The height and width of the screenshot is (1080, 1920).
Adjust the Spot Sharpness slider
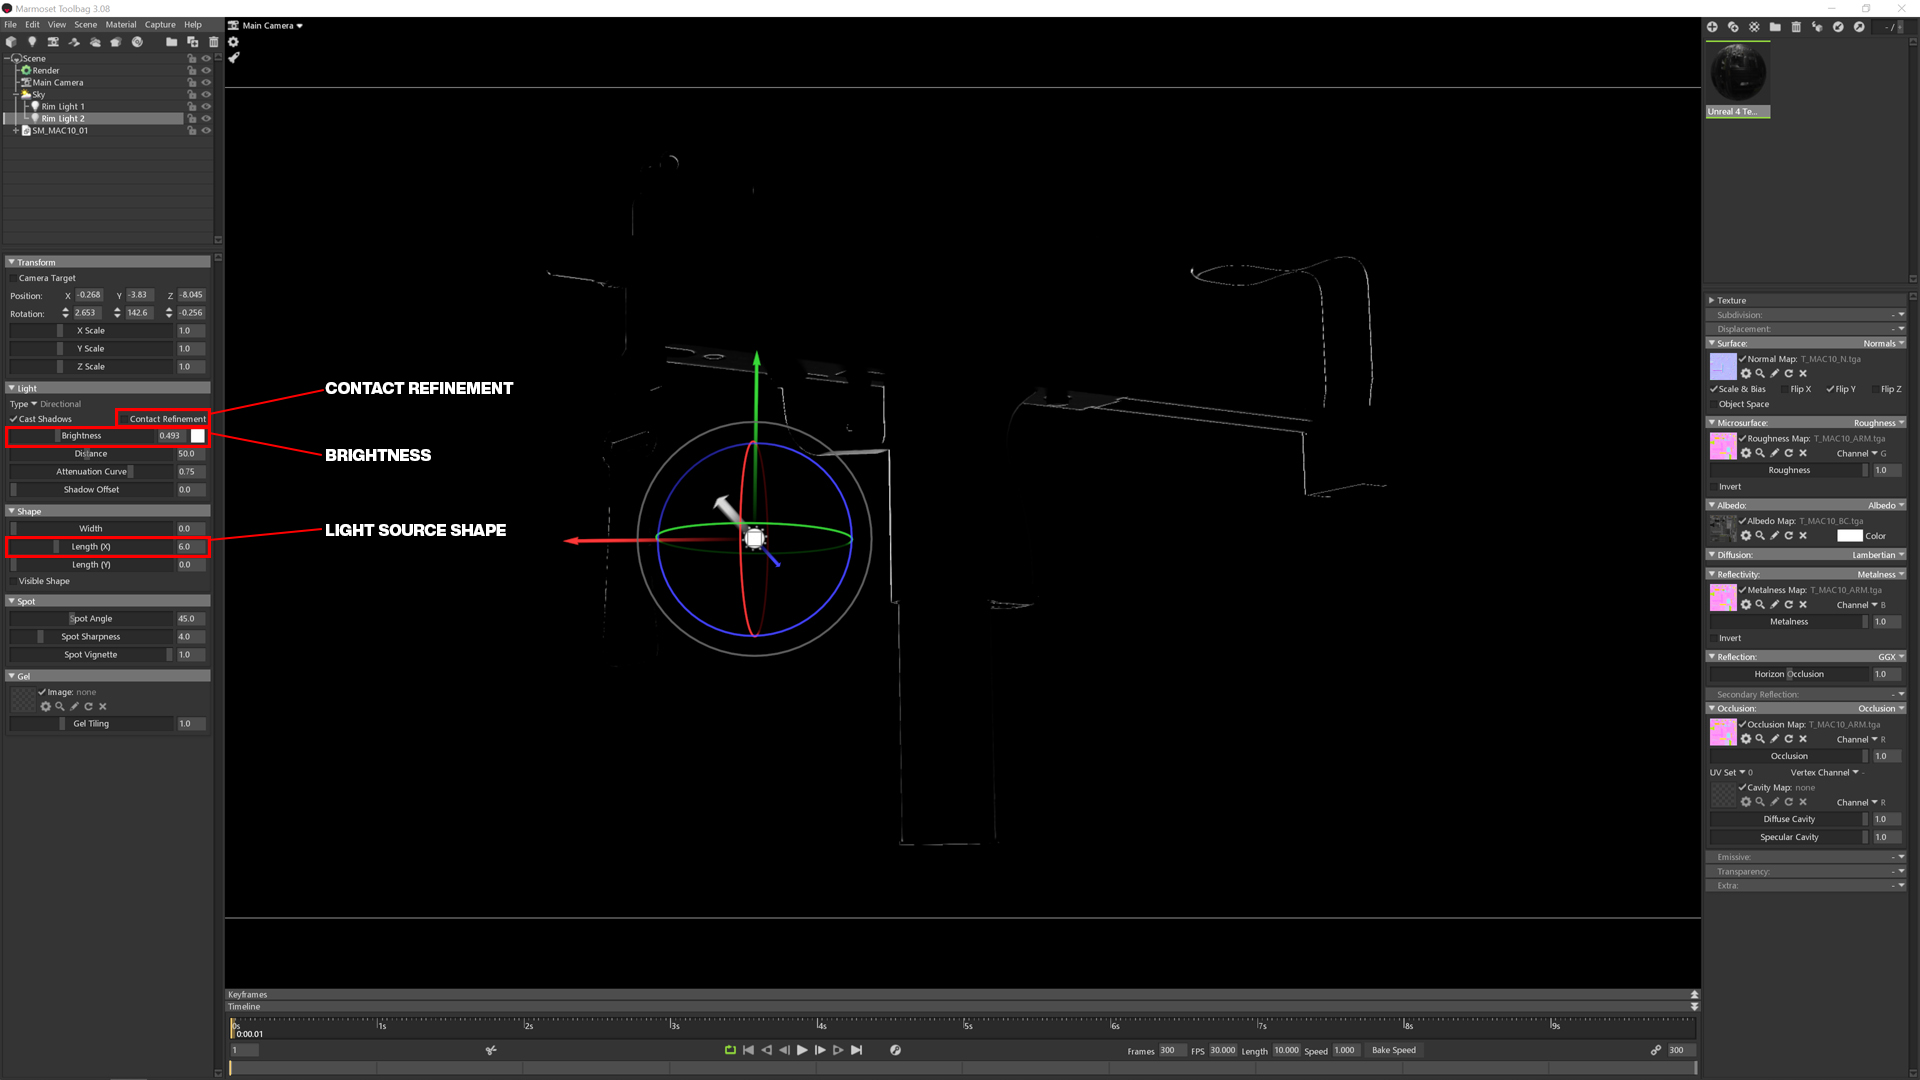pos(90,637)
